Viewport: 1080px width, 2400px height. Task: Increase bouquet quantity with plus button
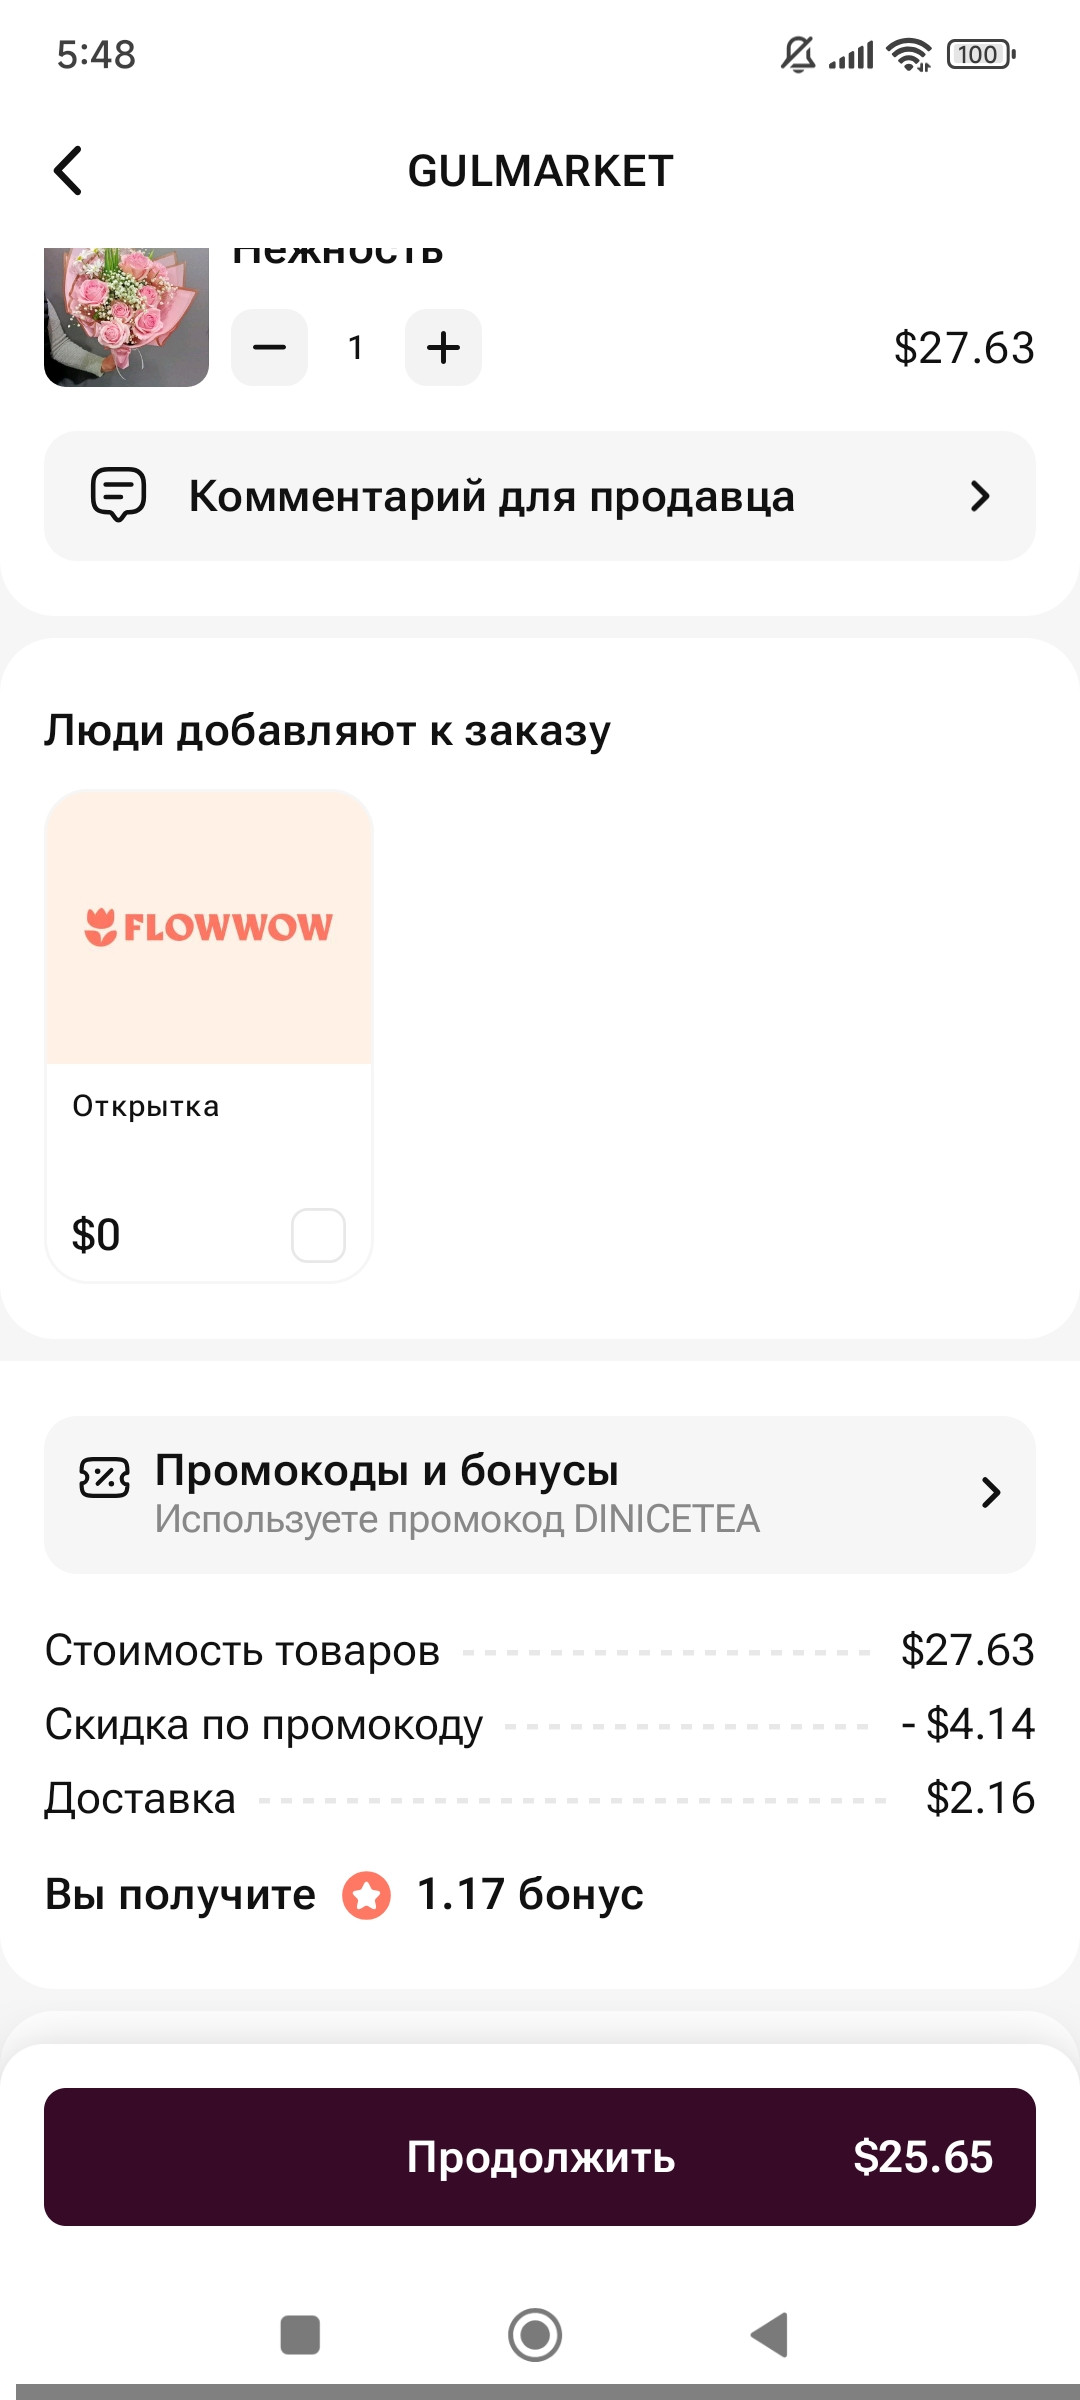443,347
